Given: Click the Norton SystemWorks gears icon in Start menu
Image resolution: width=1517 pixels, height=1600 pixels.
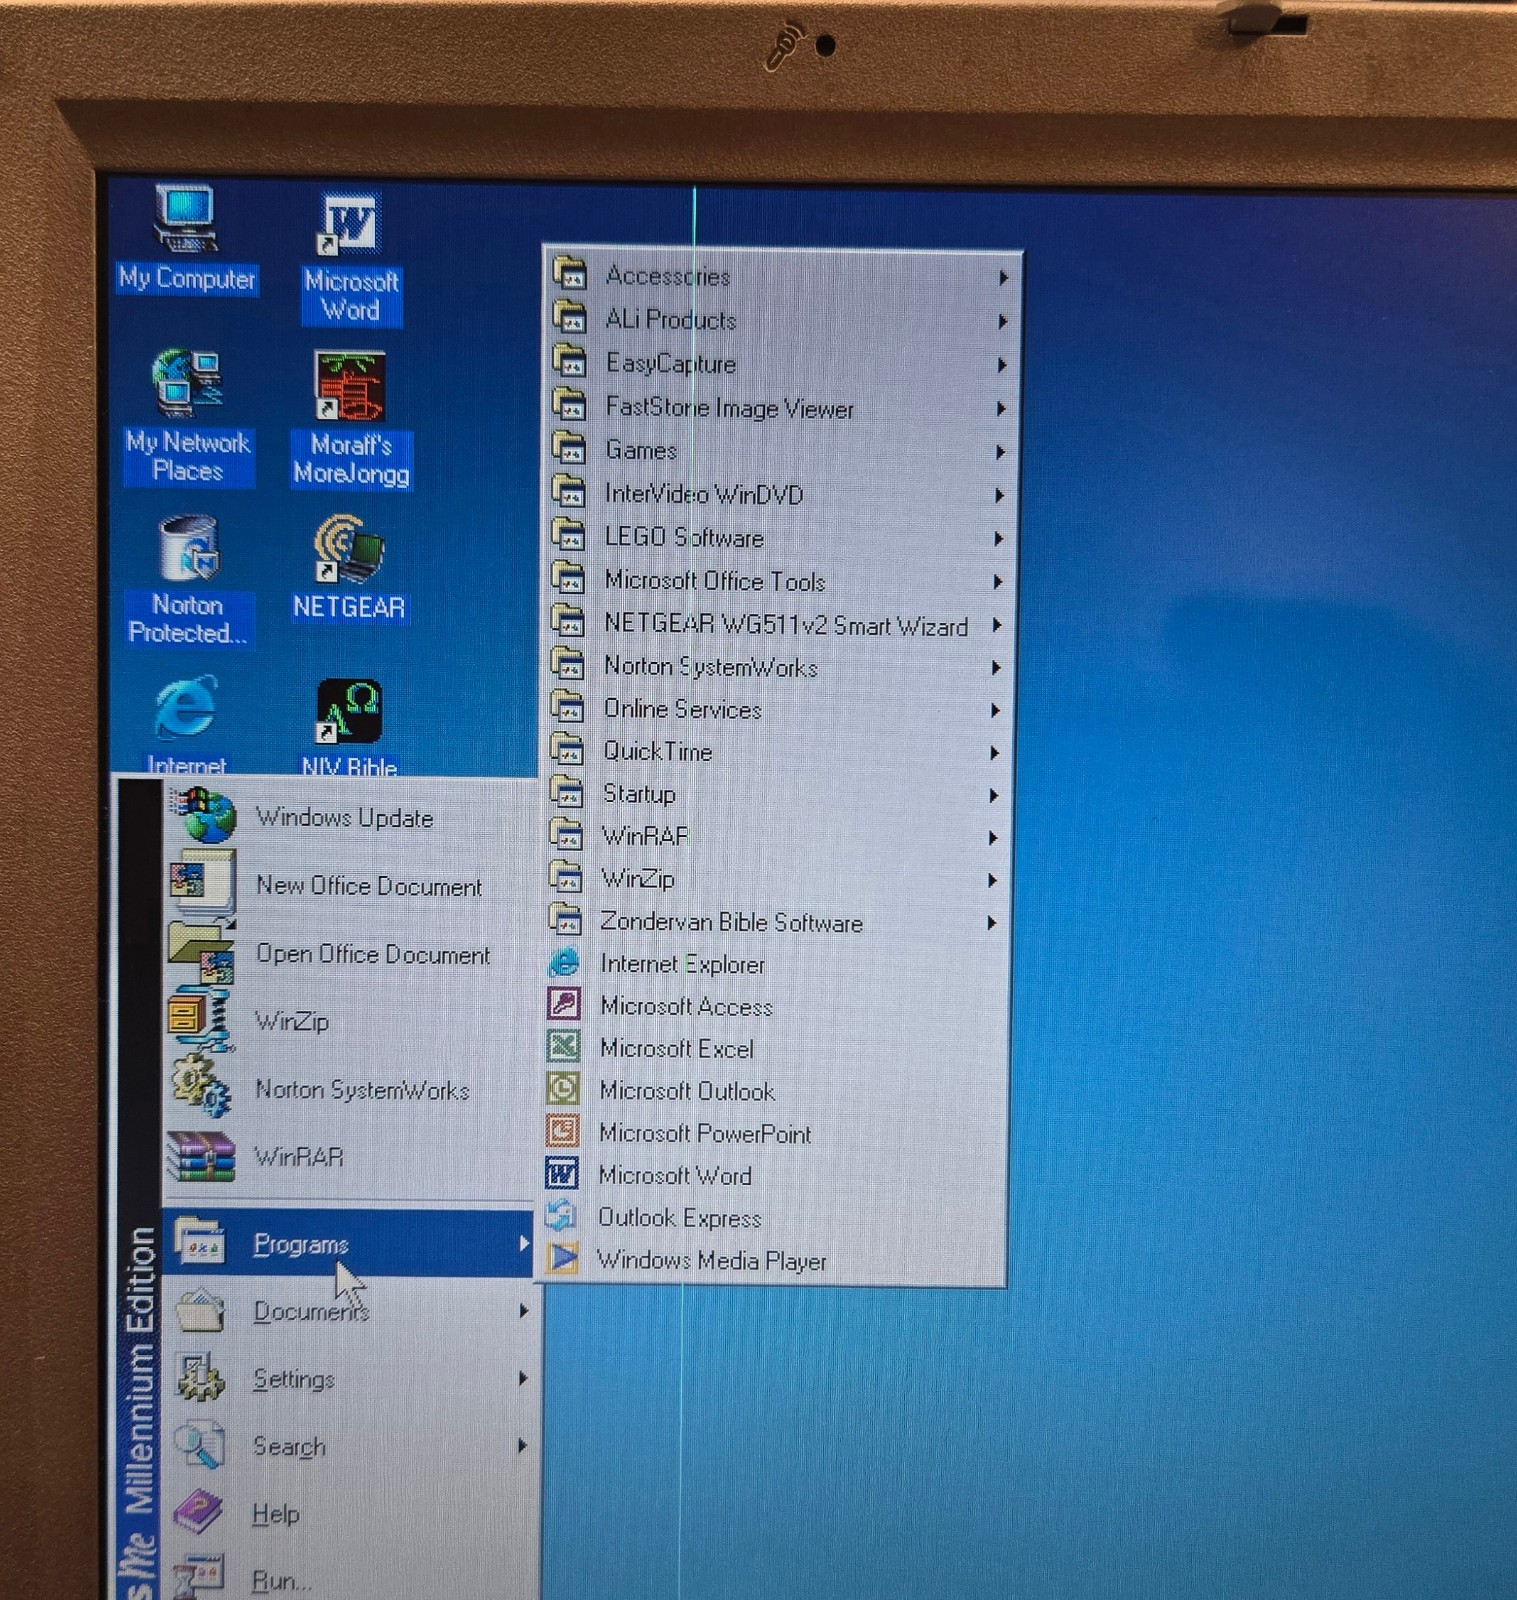Looking at the screenshot, I should point(200,1087).
